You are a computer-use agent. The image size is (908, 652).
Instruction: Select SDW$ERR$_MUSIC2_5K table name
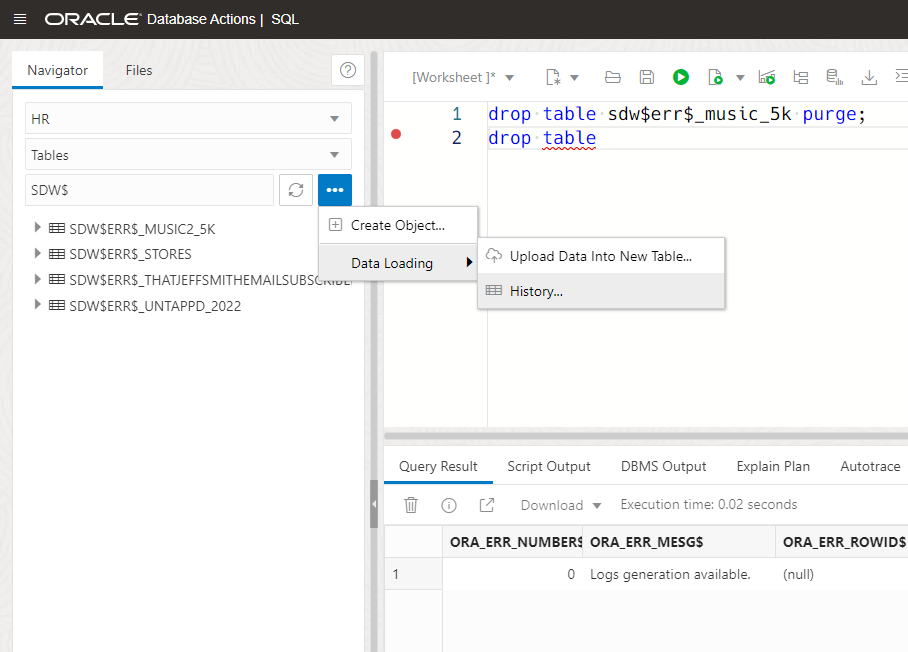142,229
